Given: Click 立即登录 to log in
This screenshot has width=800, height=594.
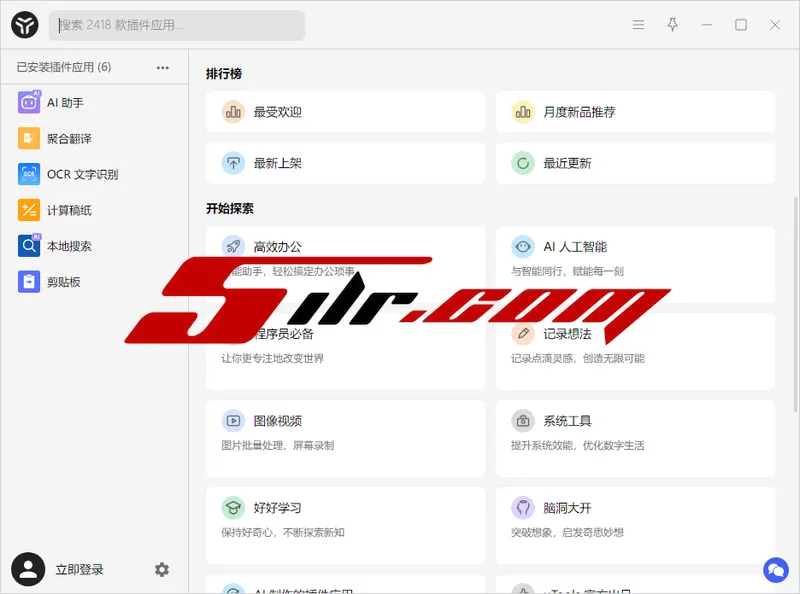Looking at the screenshot, I should (80, 570).
